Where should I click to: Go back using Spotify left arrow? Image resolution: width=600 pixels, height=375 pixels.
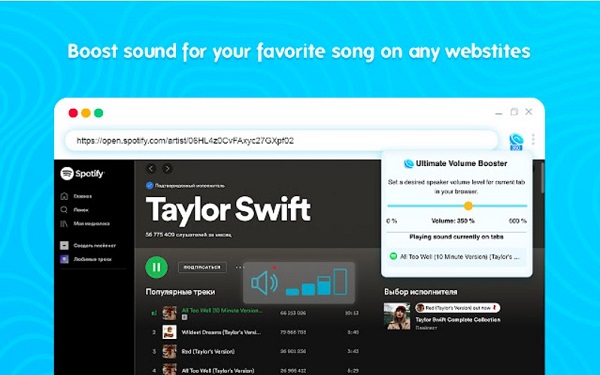point(152,168)
